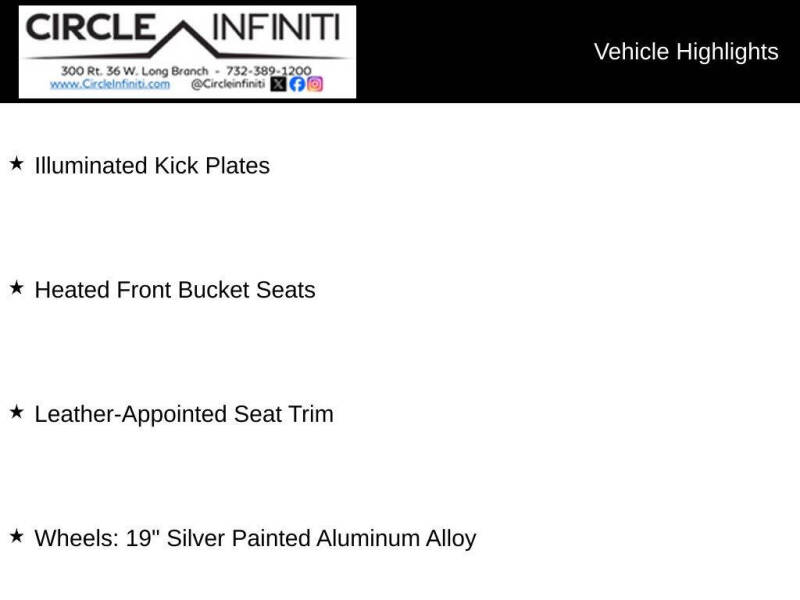Click the 732-389-1200 phone number

tap(268, 70)
